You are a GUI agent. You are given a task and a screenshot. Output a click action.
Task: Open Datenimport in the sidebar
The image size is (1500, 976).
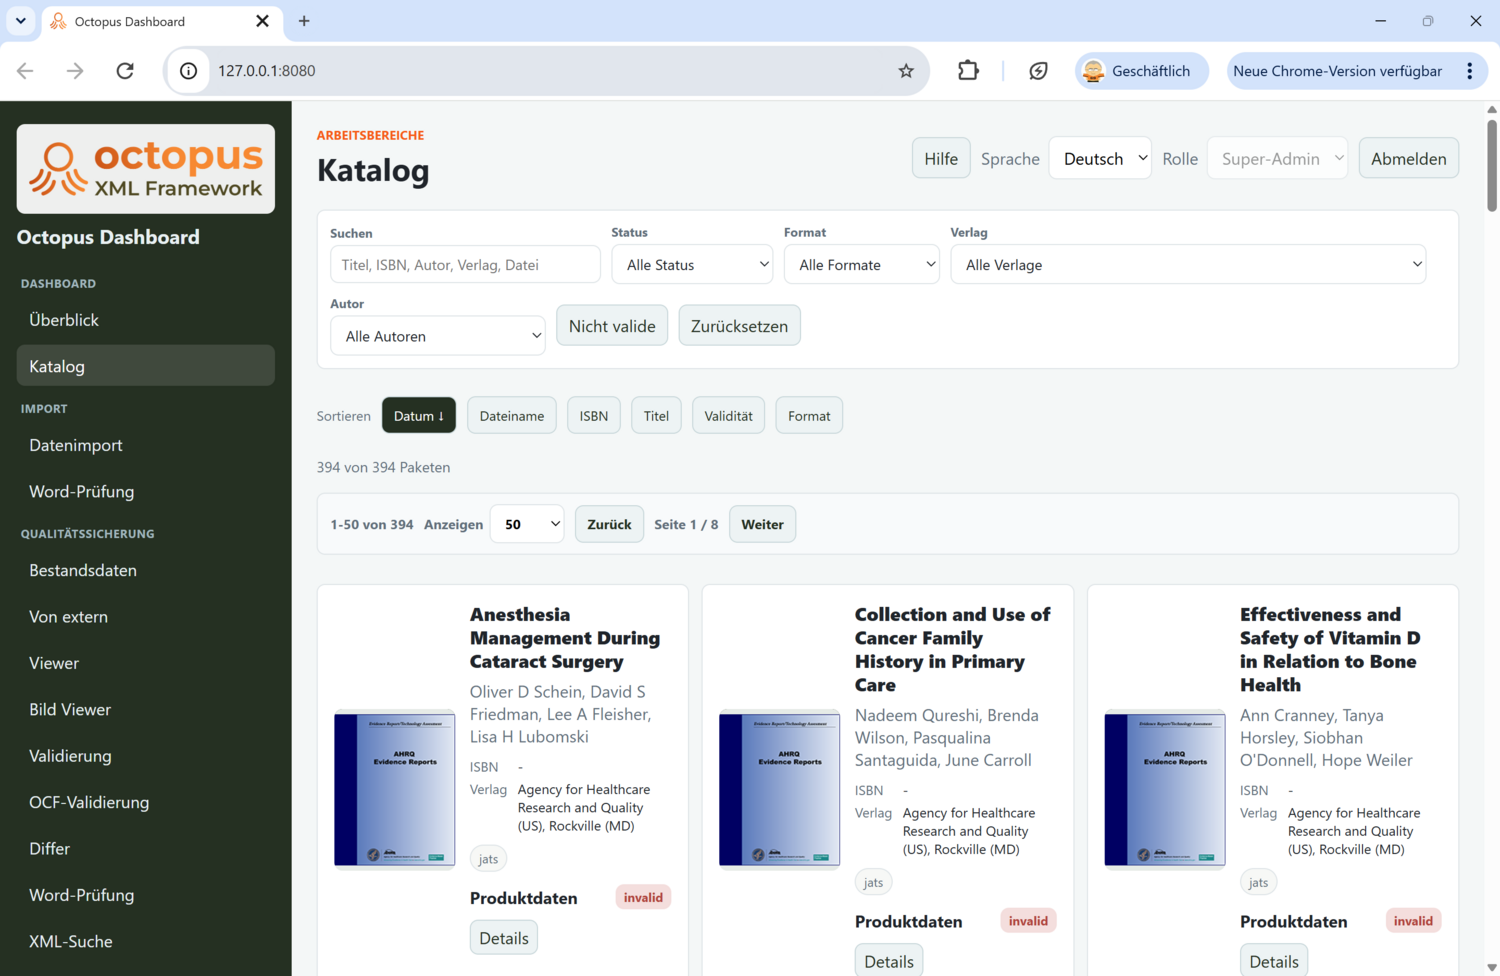click(146, 445)
